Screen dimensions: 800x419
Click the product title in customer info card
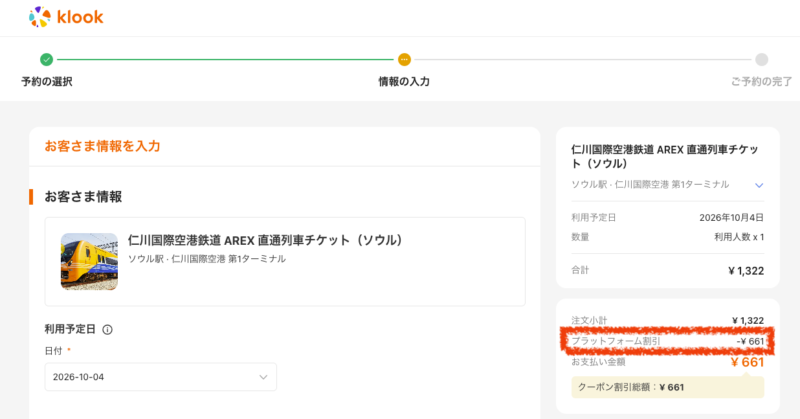click(x=265, y=240)
